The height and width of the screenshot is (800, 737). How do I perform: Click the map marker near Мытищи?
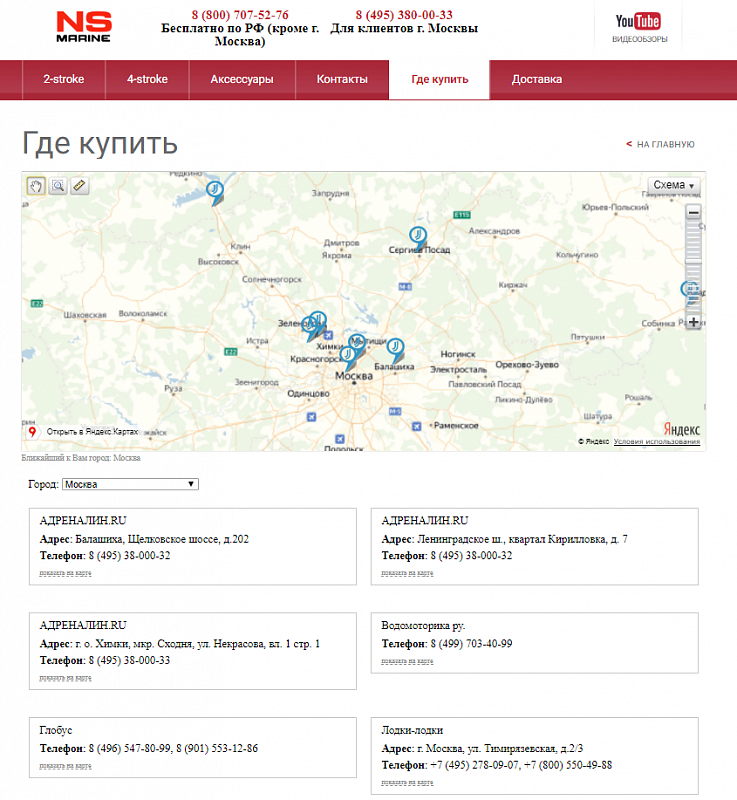[357, 345]
